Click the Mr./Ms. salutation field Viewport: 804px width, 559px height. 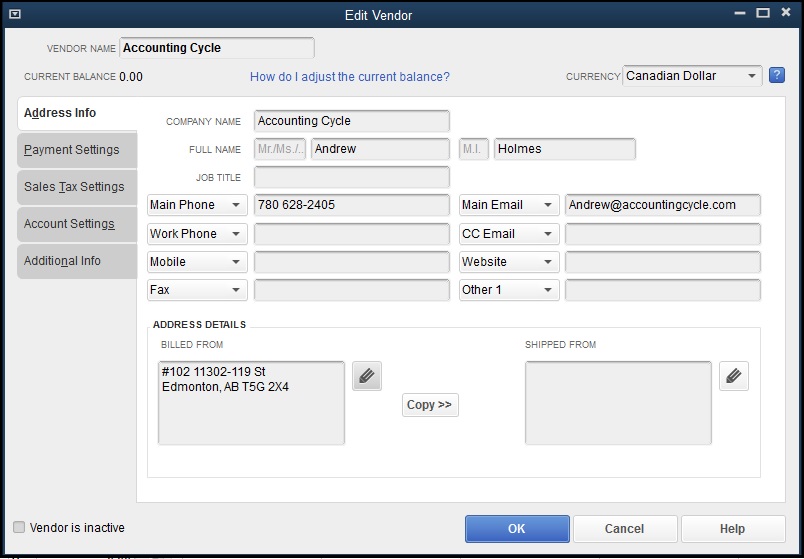point(280,149)
